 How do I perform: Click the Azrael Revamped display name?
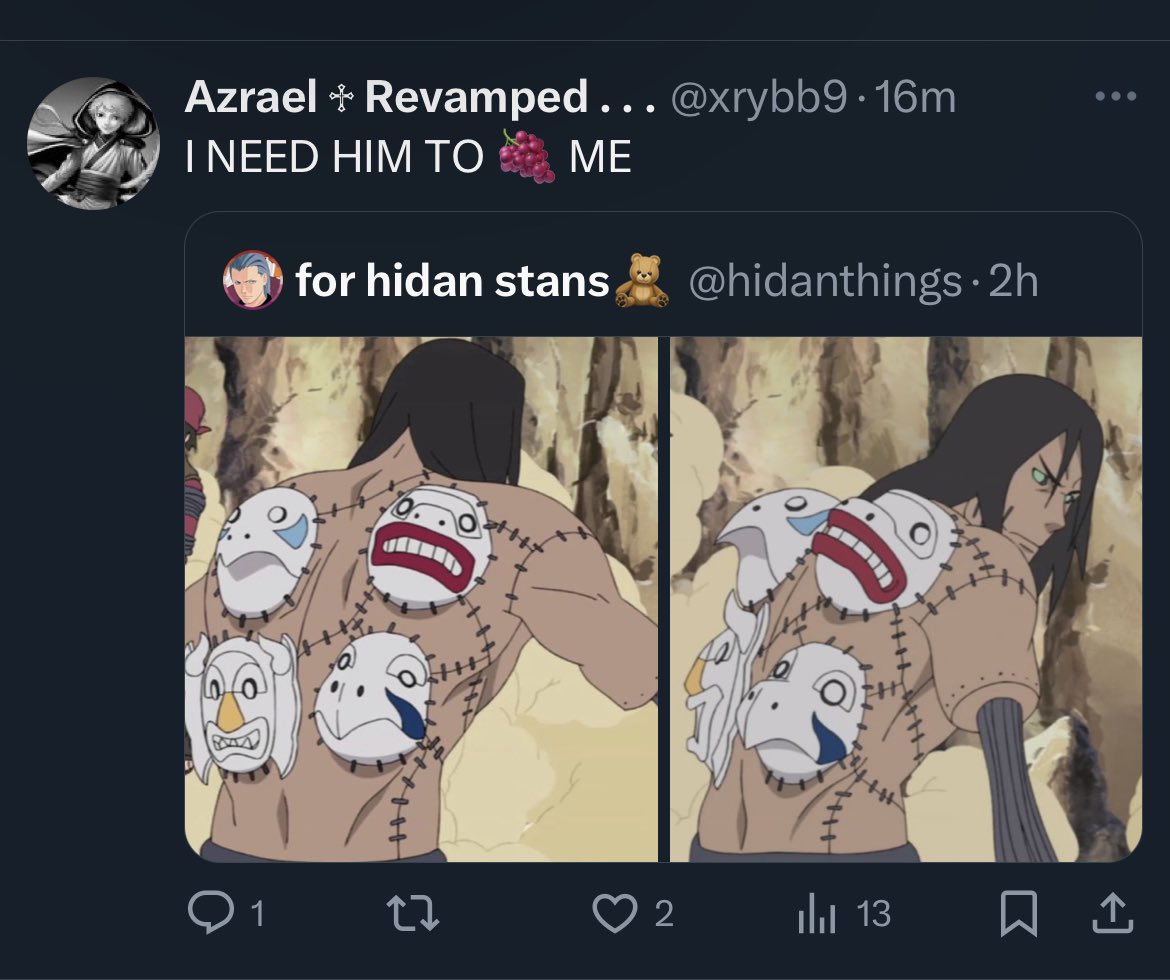coord(420,97)
